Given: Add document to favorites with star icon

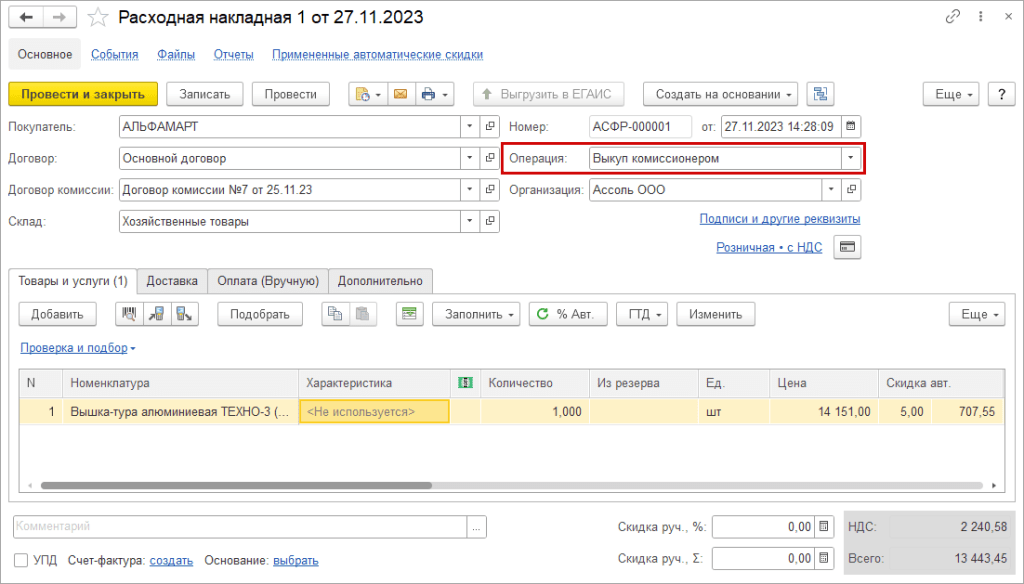Looking at the screenshot, I should [97, 17].
